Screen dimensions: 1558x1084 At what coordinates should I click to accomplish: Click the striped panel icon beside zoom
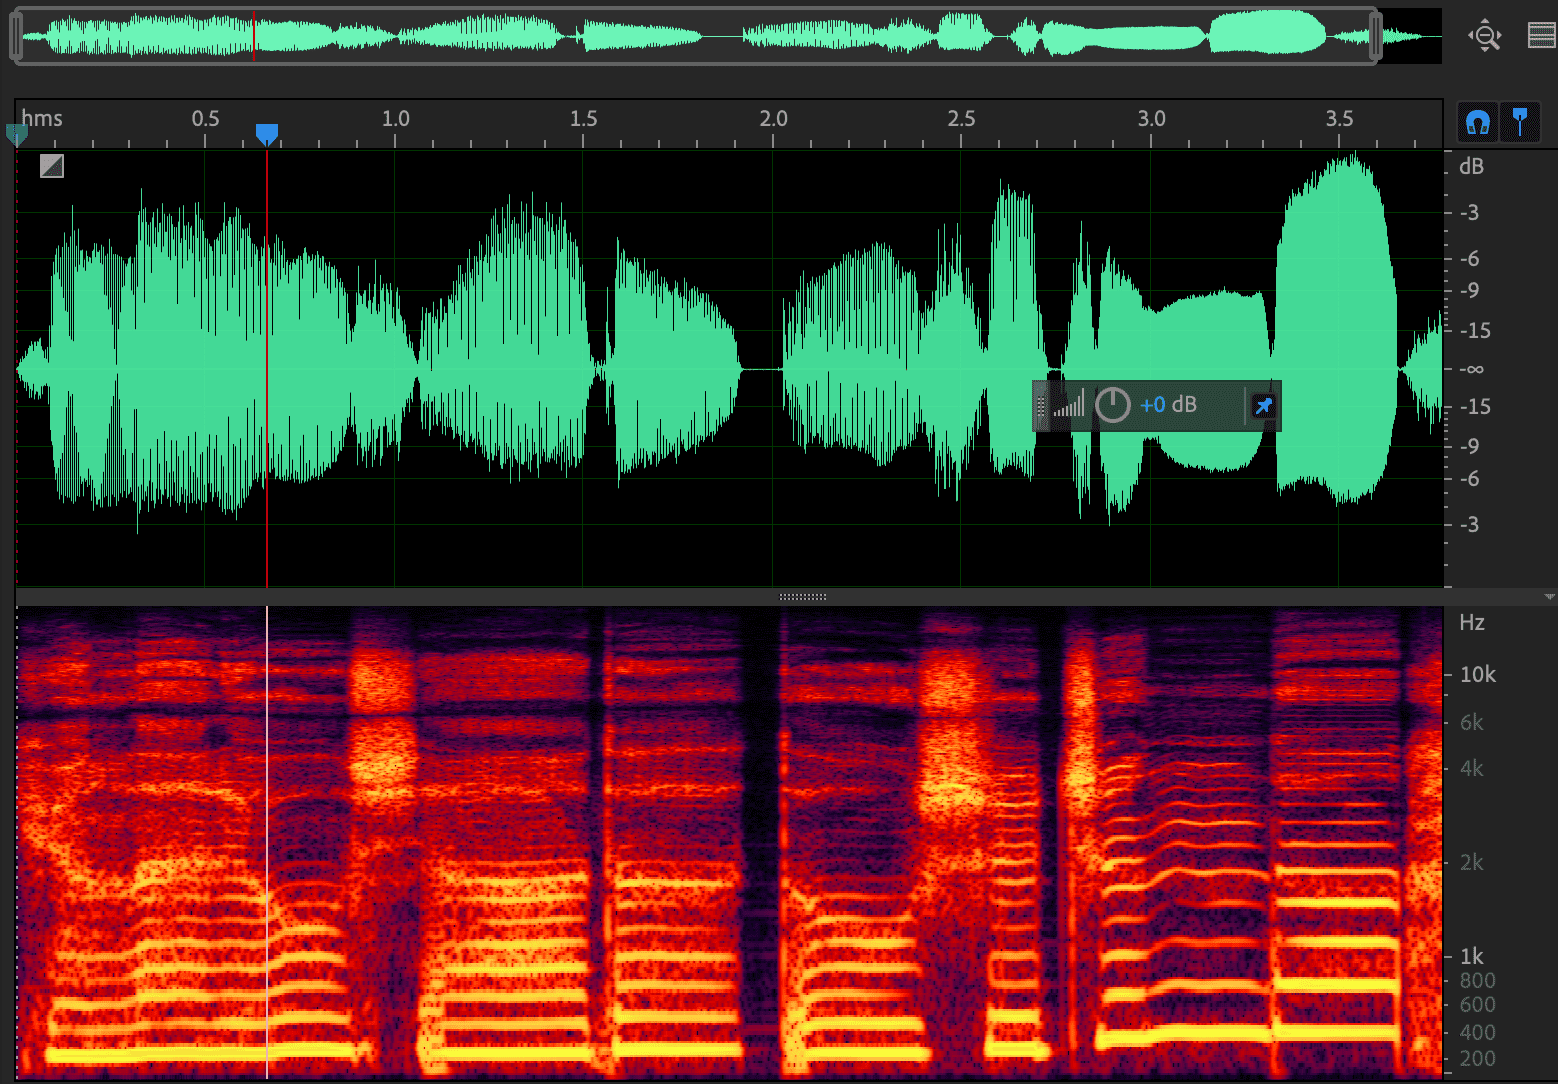click(x=1541, y=36)
